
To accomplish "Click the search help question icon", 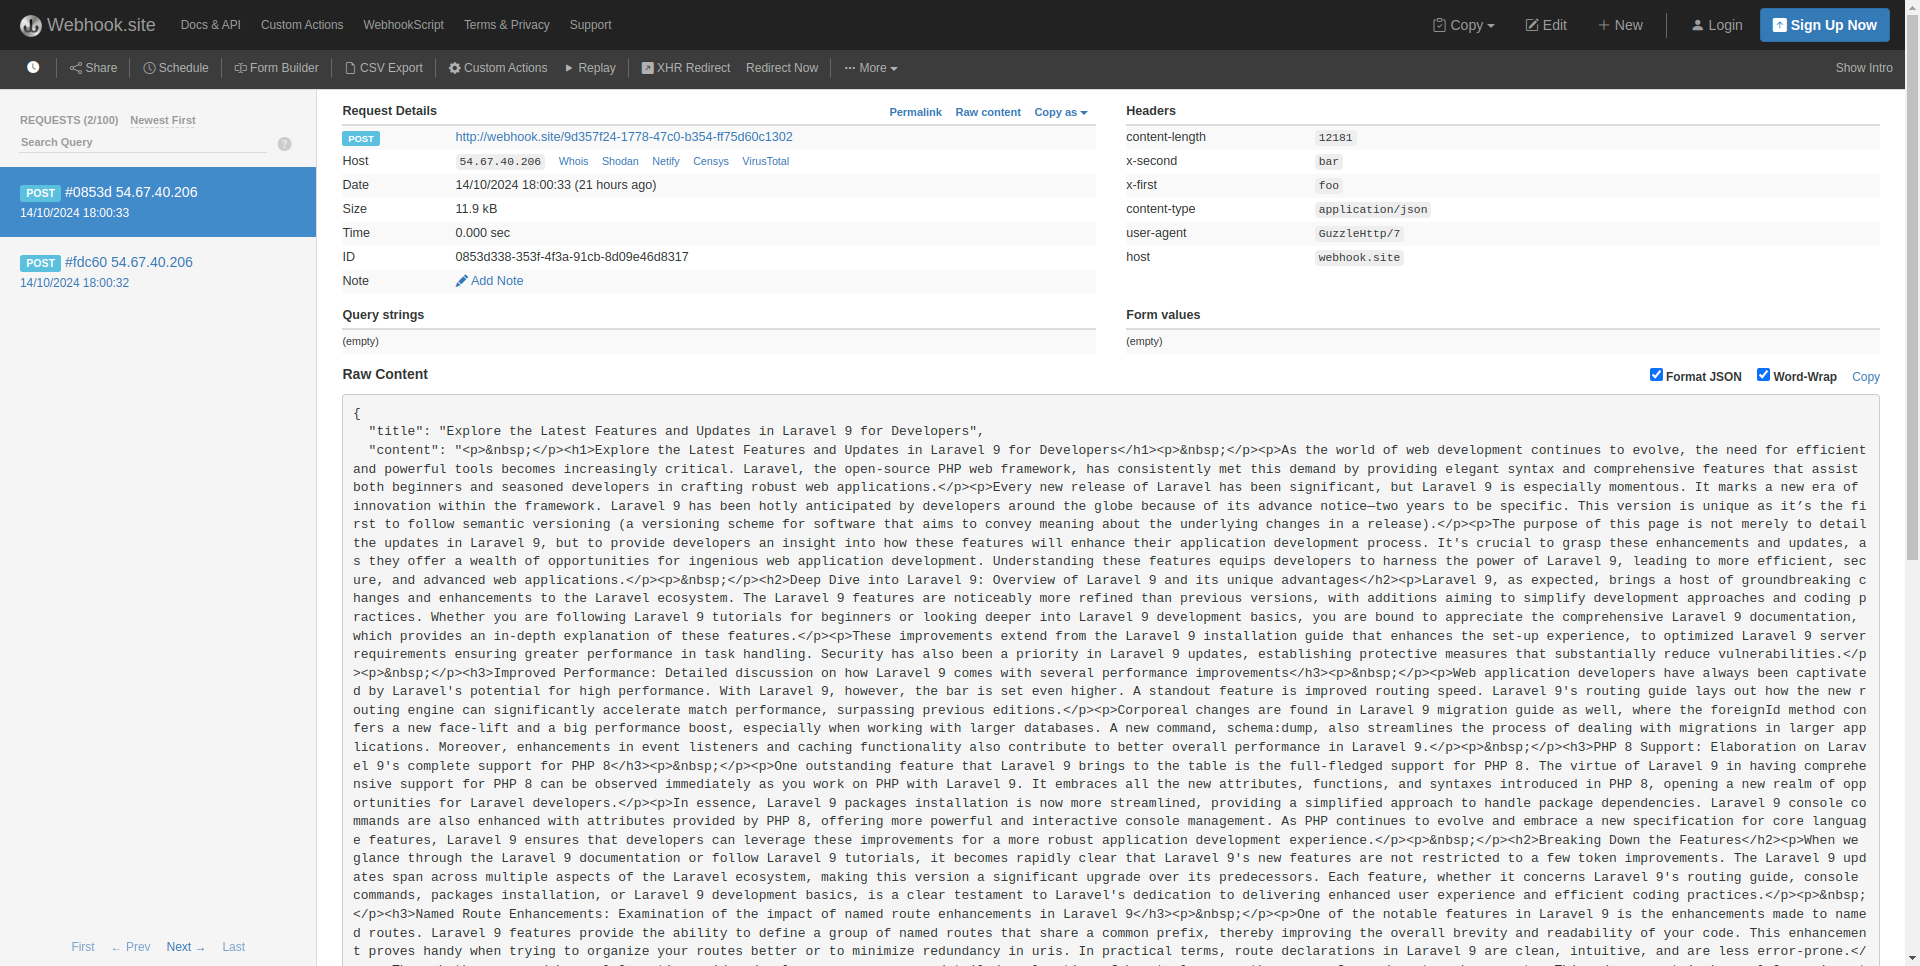I will point(284,144).
